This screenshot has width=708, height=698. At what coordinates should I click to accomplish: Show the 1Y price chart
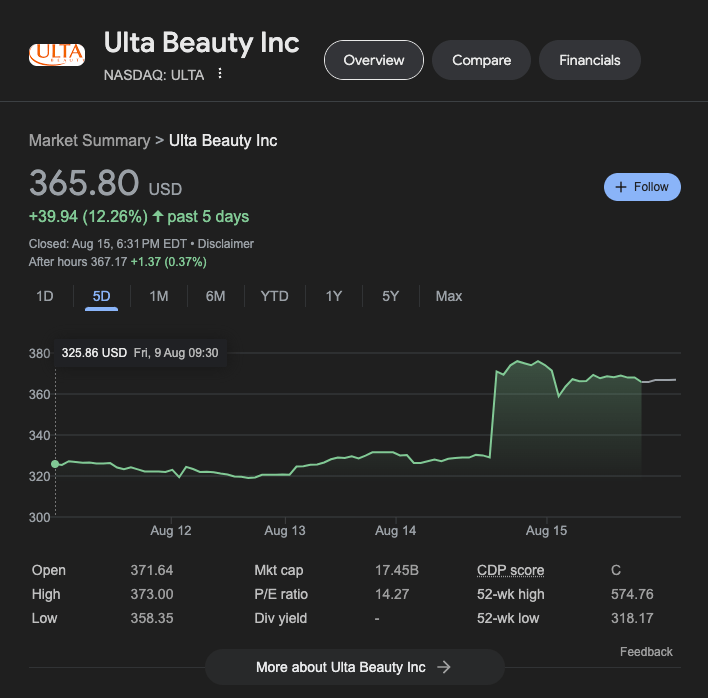pyautogui.click(x=334, y=296)
